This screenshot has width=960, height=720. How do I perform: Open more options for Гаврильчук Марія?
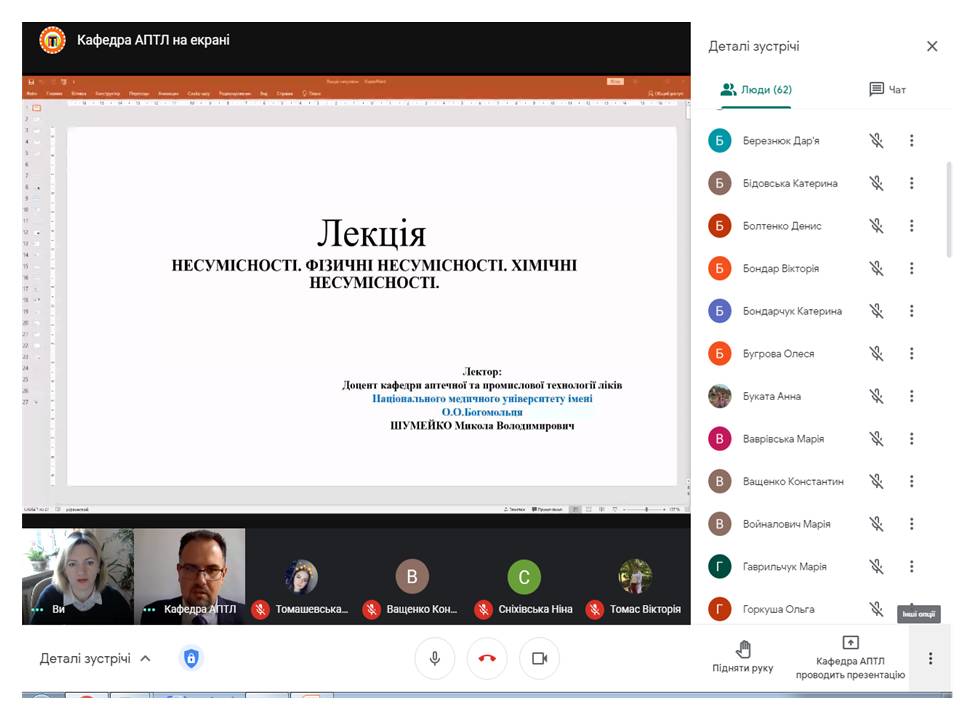coord(912,566)
